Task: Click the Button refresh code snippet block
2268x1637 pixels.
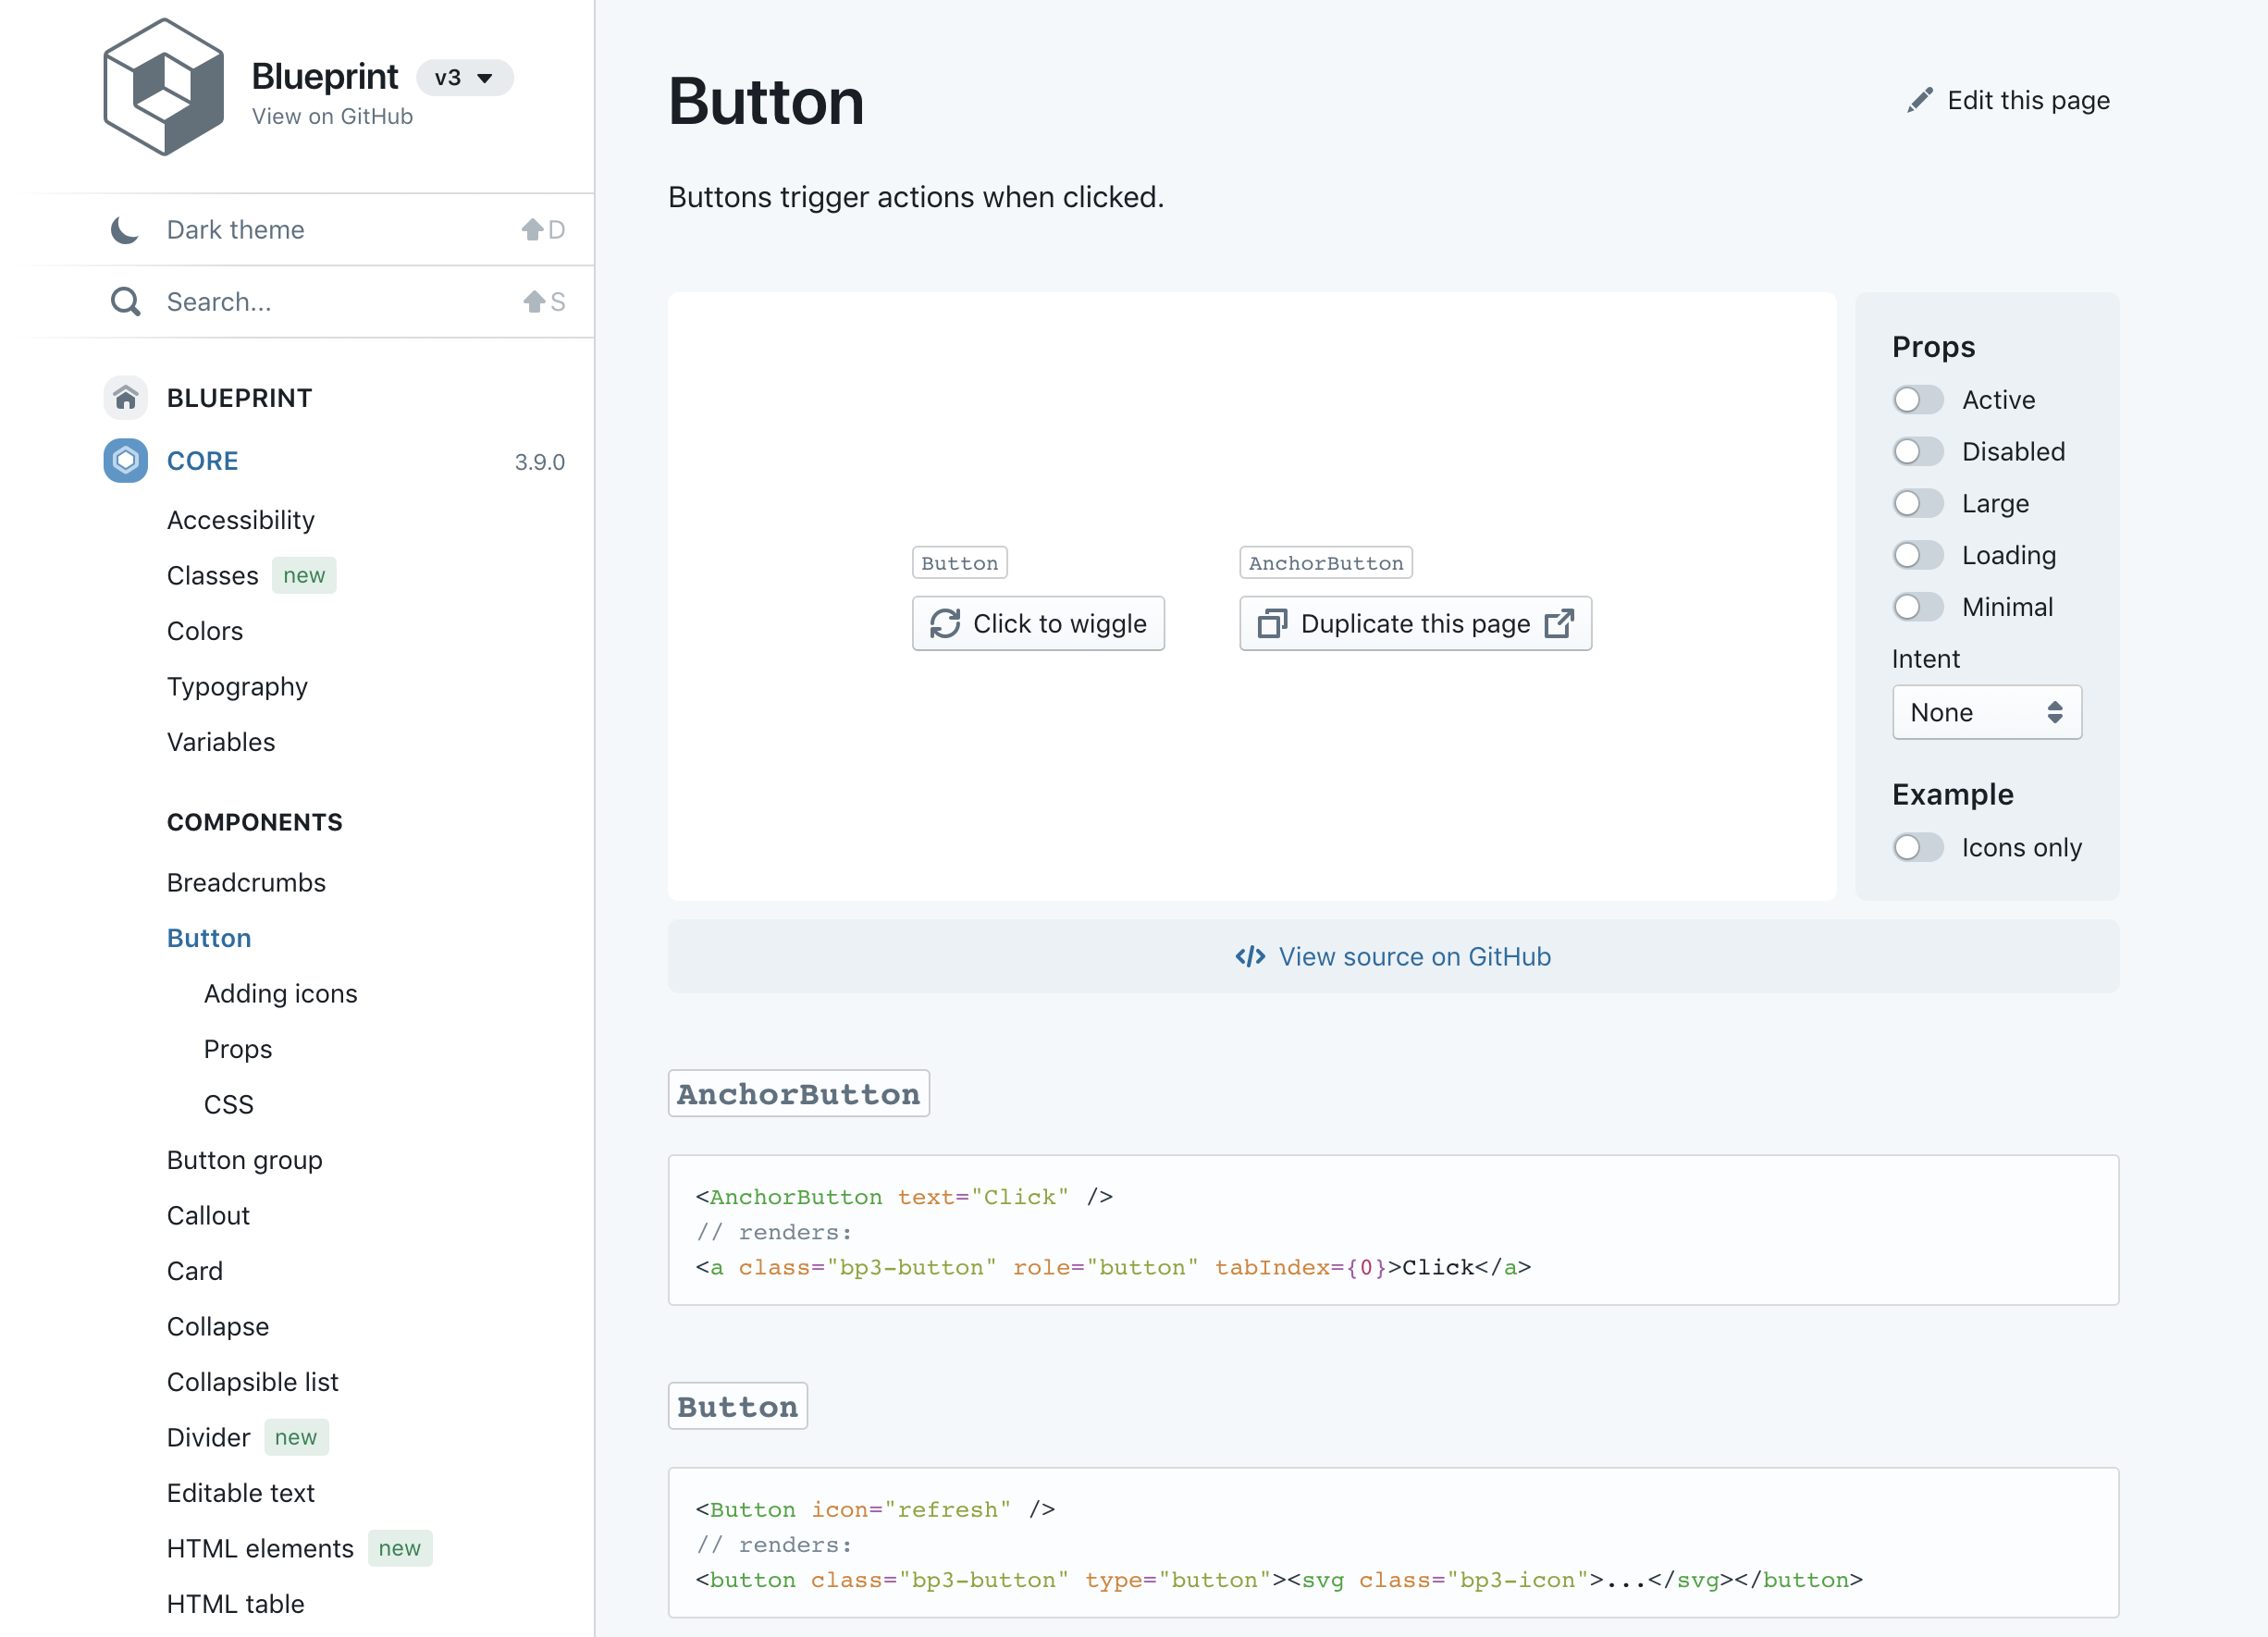Action: tap(1393, 1543)
